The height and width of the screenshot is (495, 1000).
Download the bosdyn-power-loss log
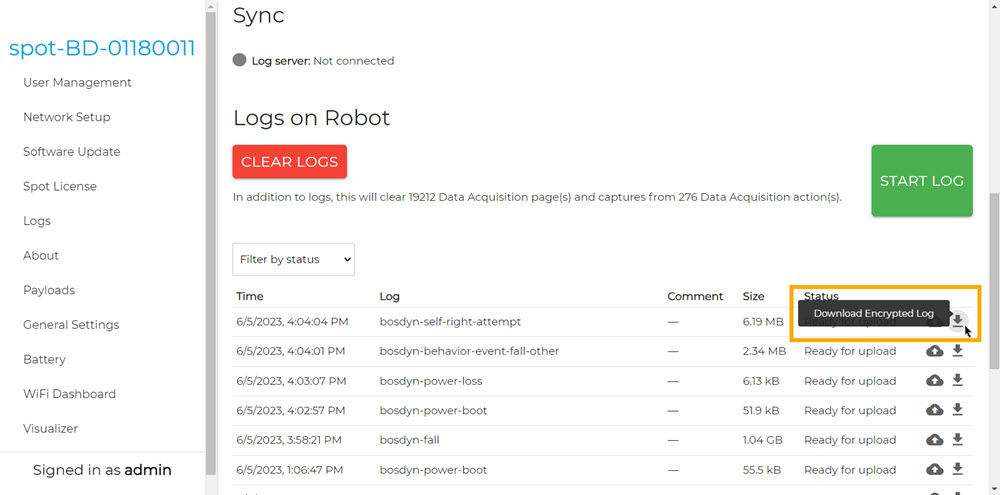[957, 381]
